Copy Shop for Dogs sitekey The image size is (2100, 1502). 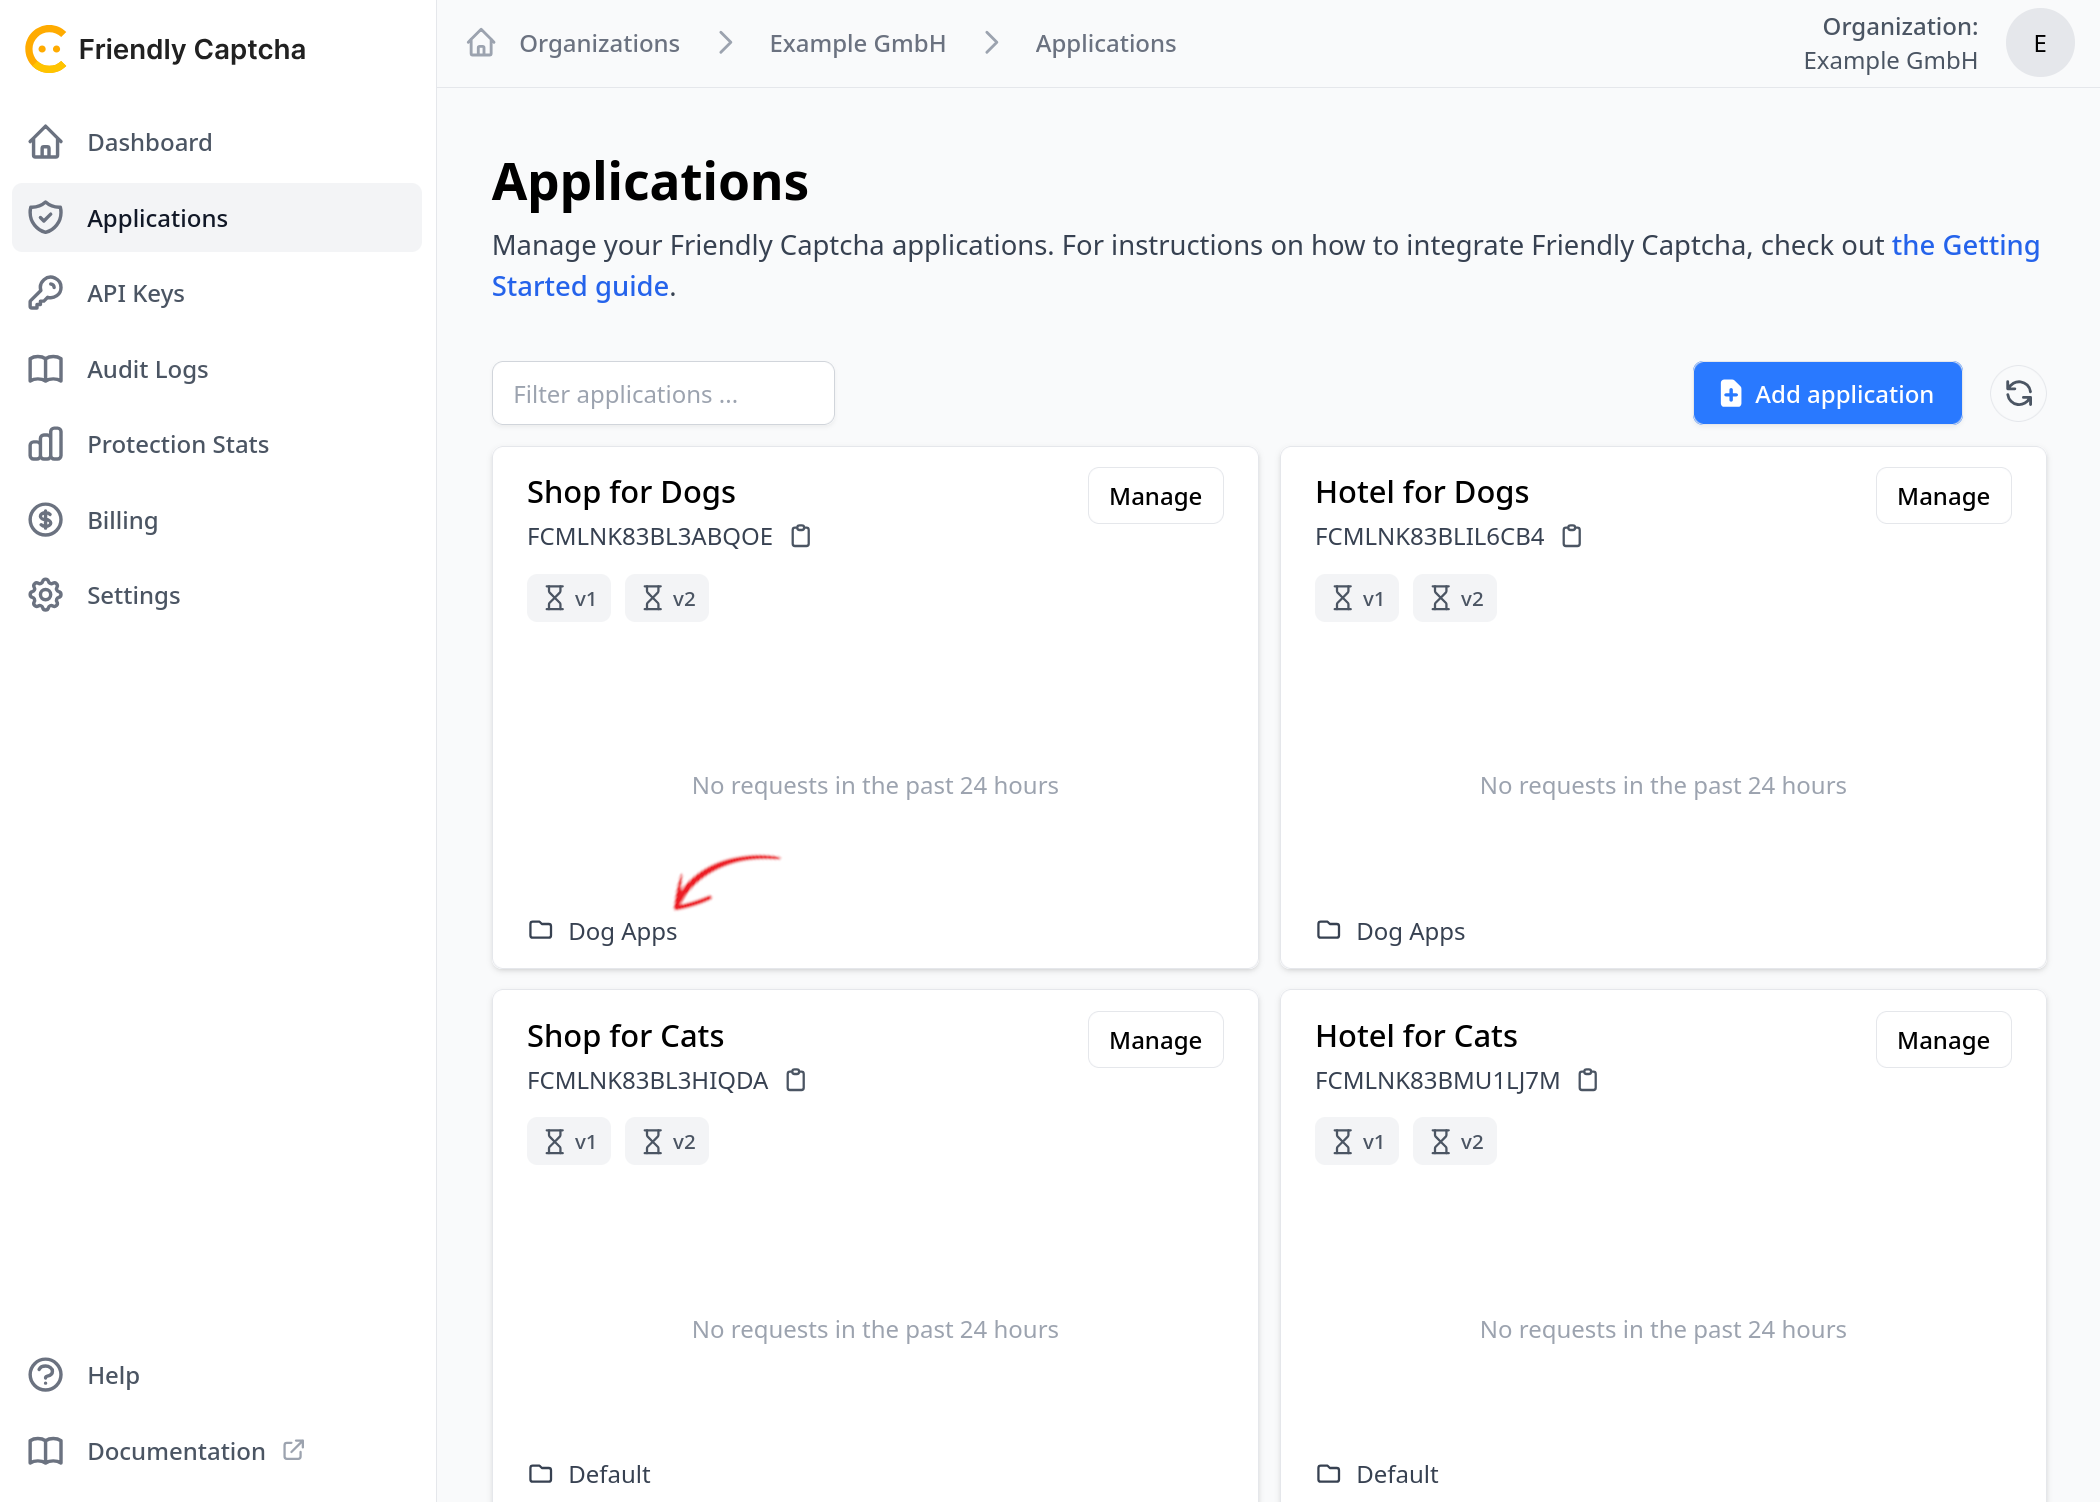pos(801,536)
